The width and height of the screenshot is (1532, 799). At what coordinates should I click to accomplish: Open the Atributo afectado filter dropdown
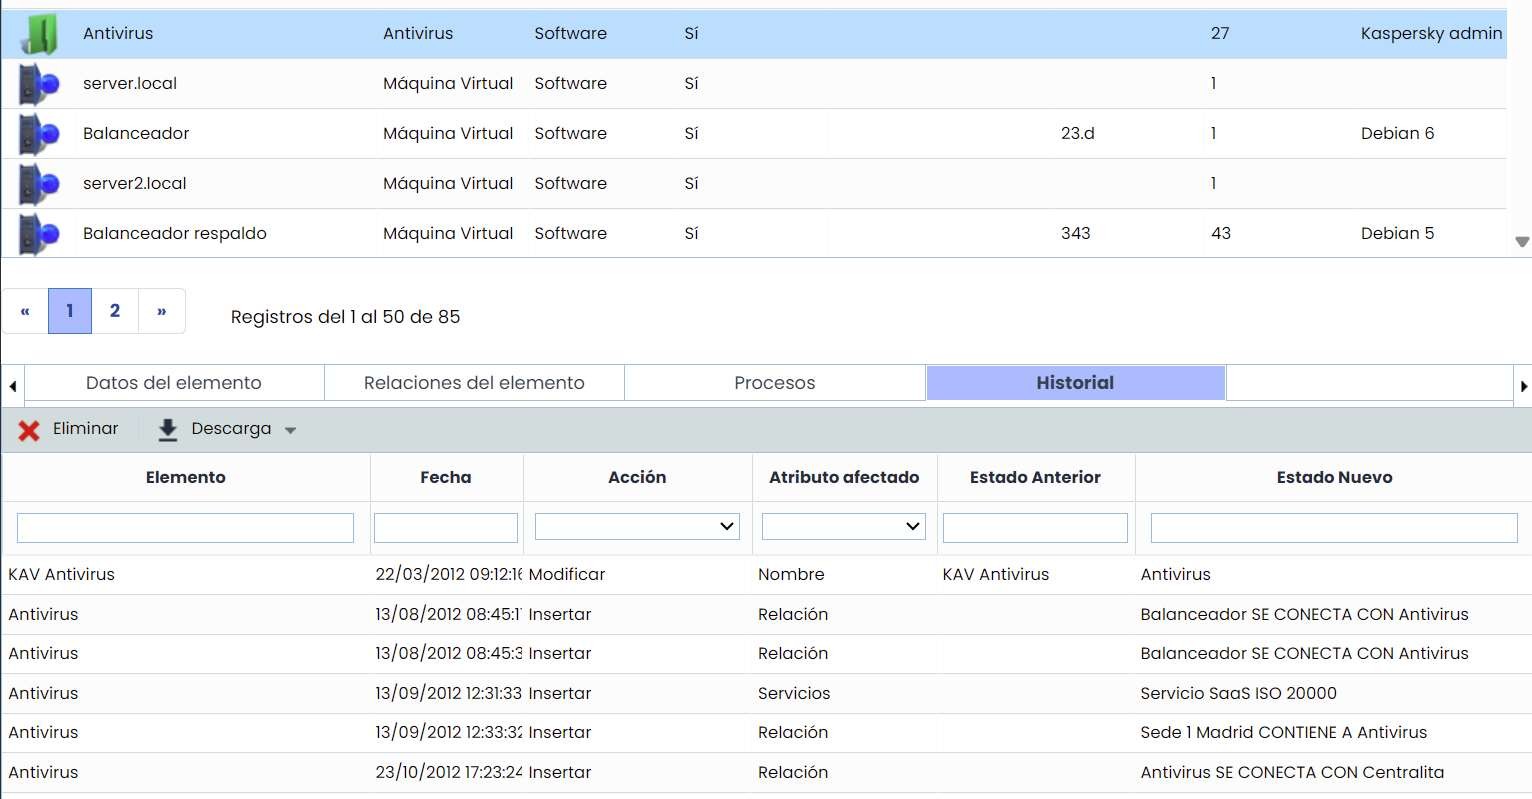point(843,526)
